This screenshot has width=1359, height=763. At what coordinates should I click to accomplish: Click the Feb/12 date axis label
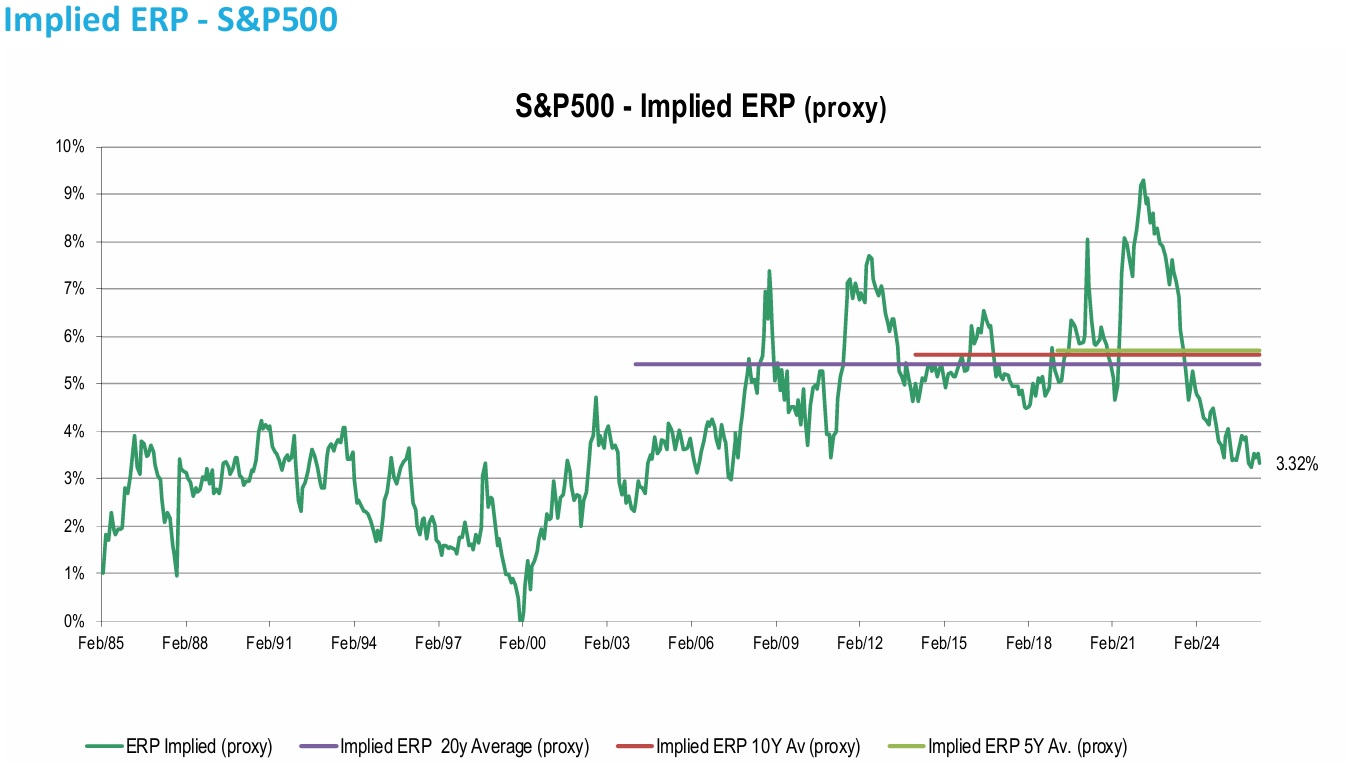860,644
